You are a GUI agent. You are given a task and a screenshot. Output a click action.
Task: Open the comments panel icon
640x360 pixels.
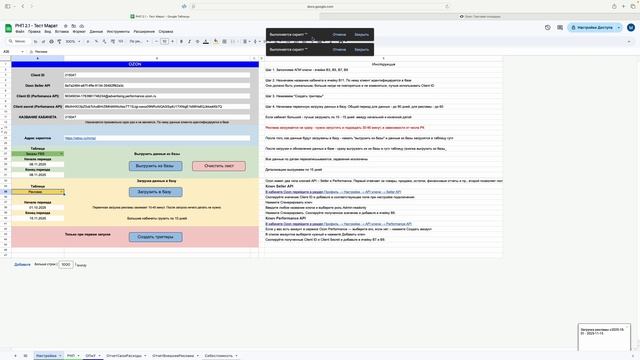click(560, 27)
